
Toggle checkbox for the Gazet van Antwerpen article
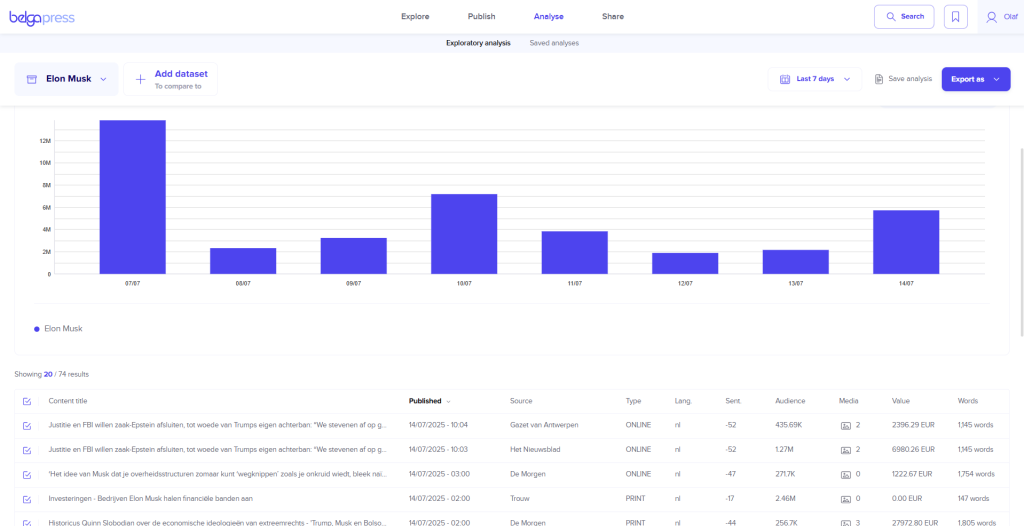pyautogui.click(x=27, y=426)
